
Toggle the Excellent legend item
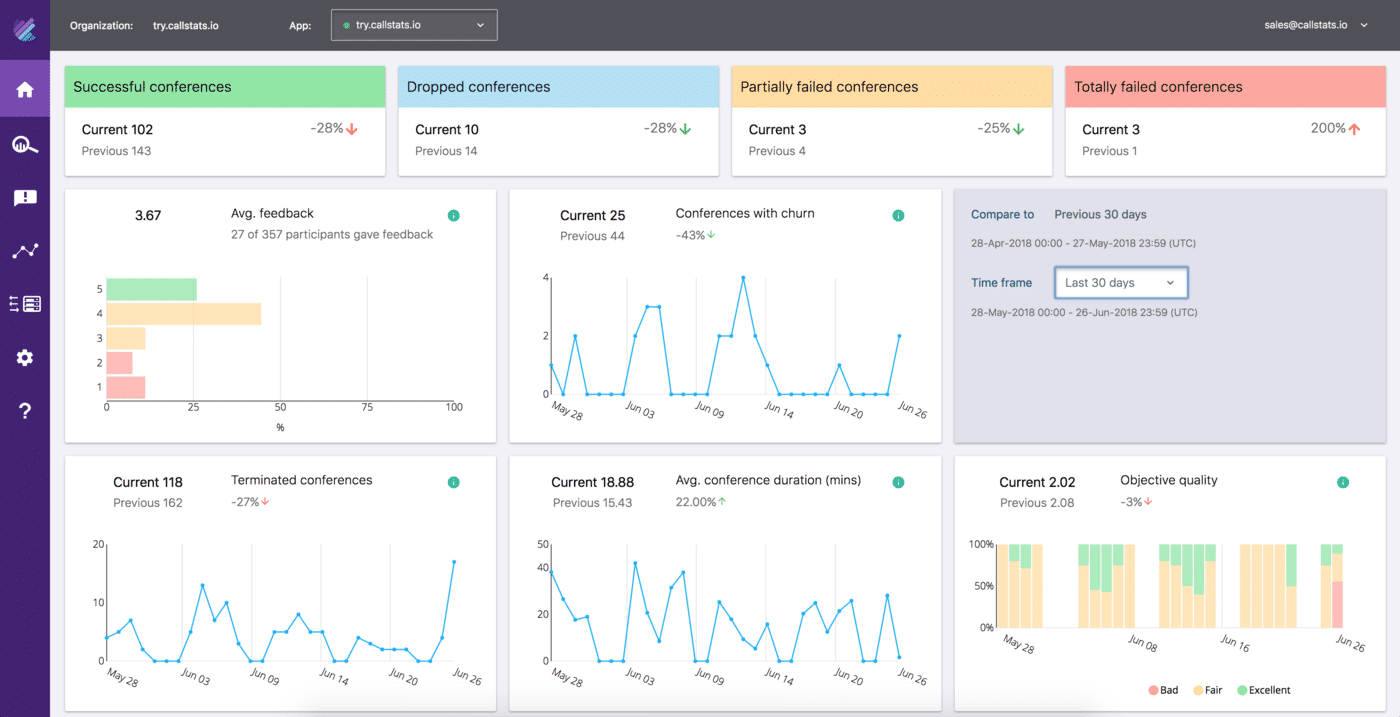click(x=1264, y=690)
